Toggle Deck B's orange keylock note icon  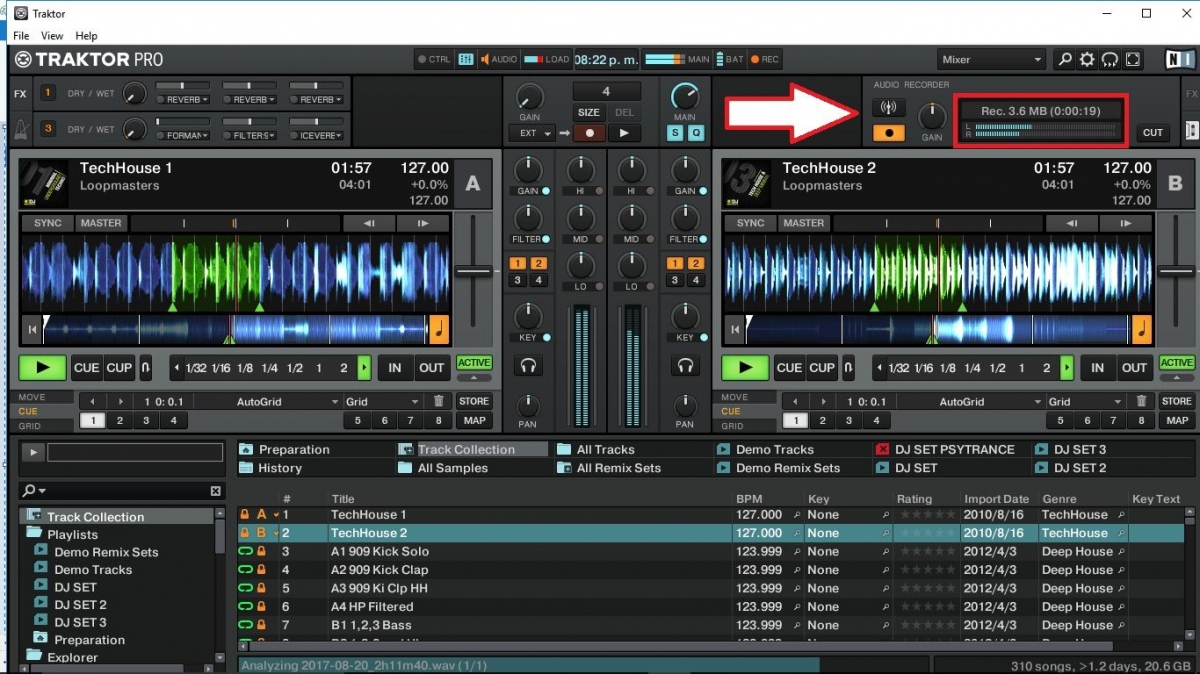(x=1142, y=328)
